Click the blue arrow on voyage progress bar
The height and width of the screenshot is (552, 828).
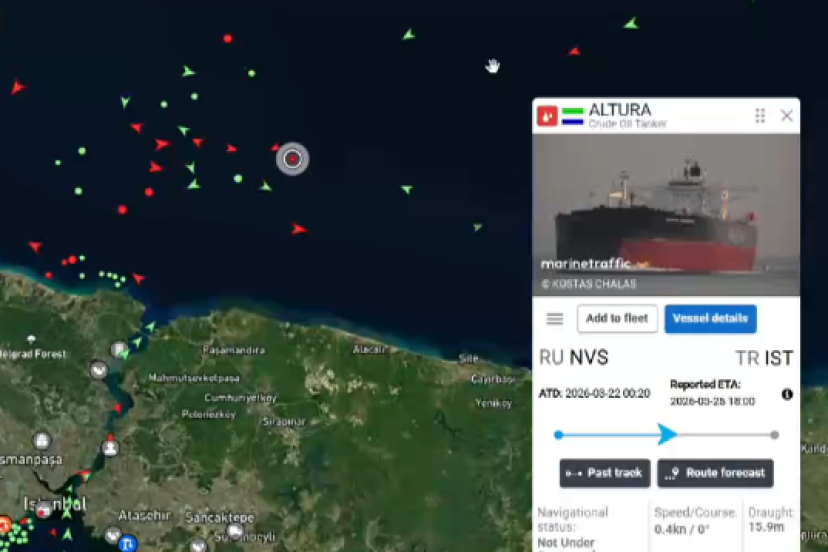click(667, 434)
